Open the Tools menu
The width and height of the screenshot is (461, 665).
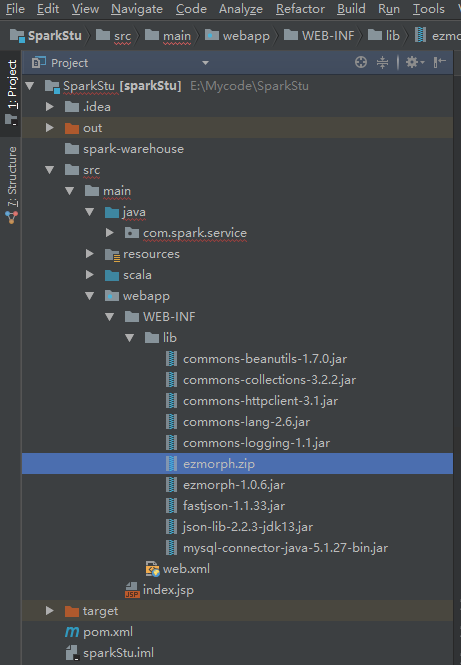click(x=429, y=8)
